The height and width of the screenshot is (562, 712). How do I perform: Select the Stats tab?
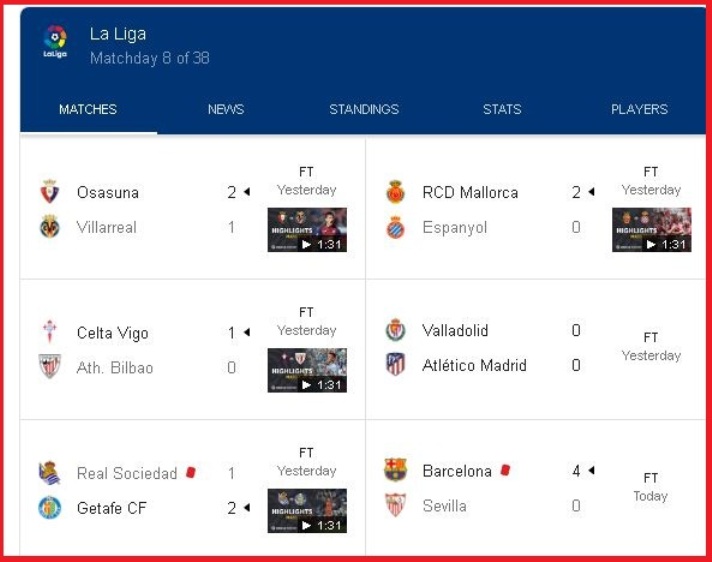pyautogui.click(x=502, y=109)
